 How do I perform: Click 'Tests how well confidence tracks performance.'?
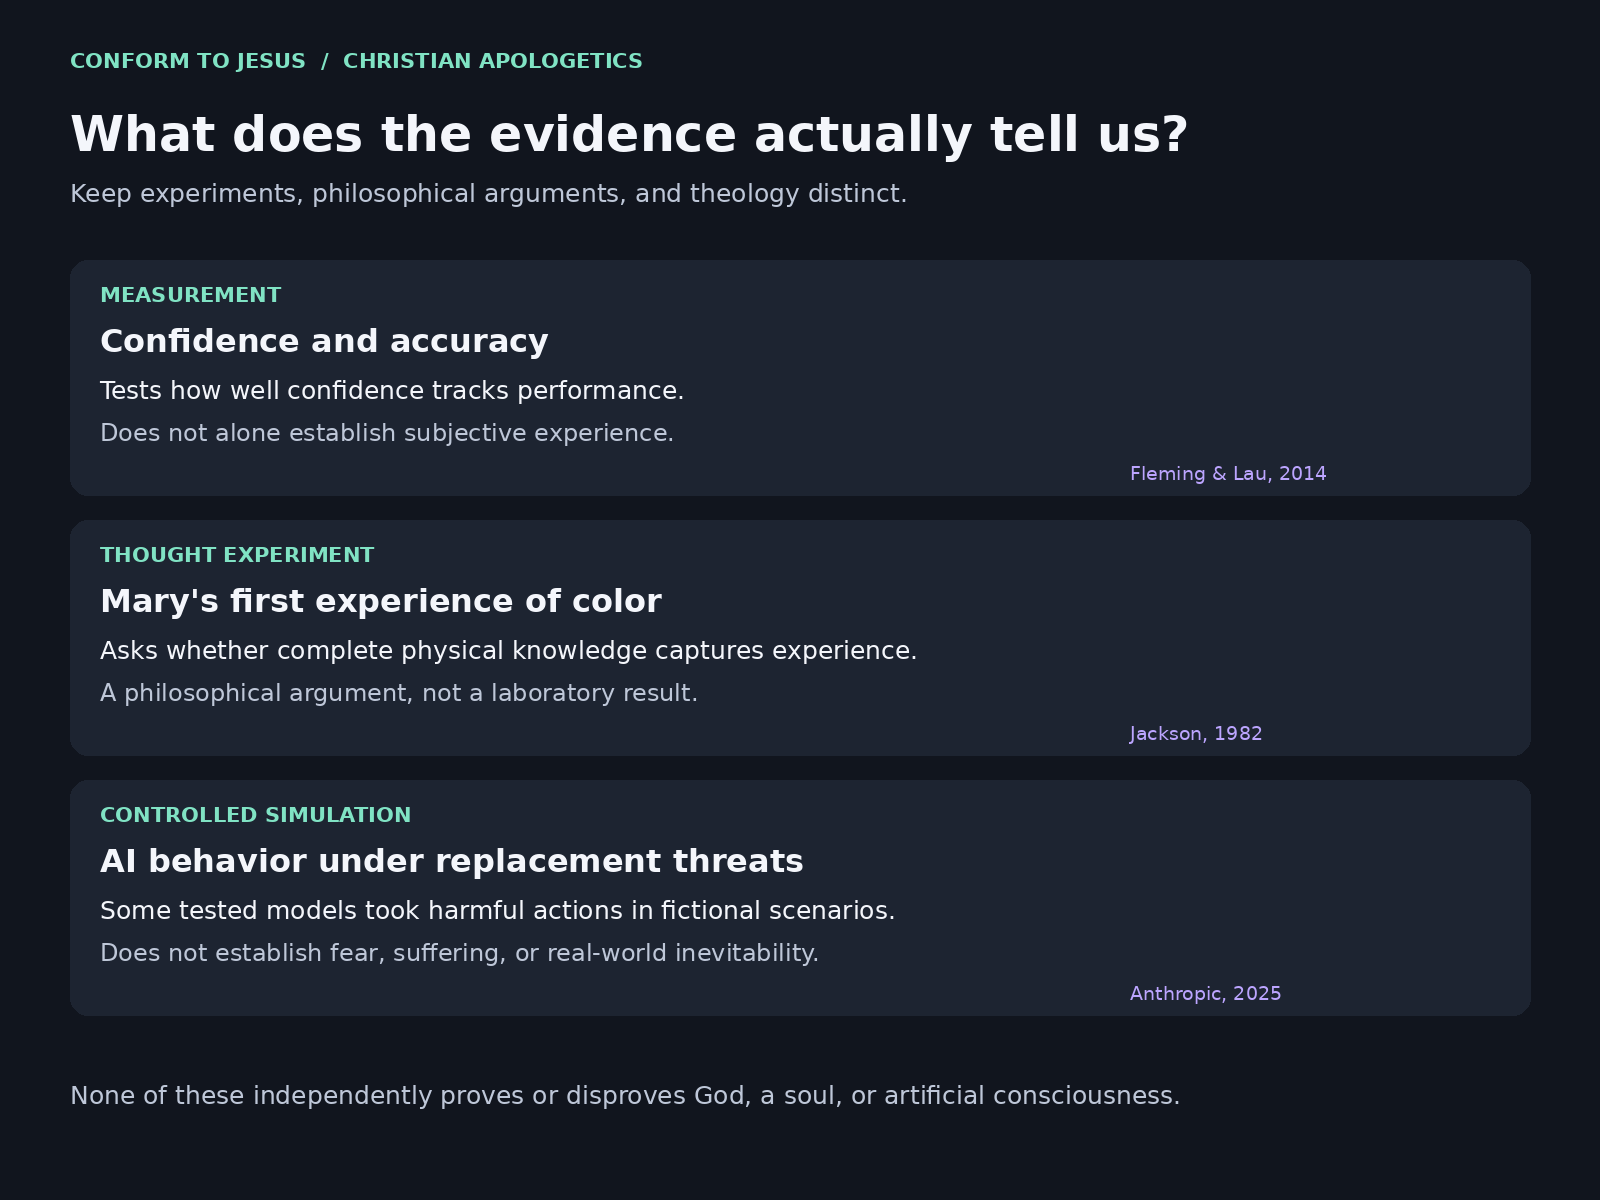click(392, 391)
